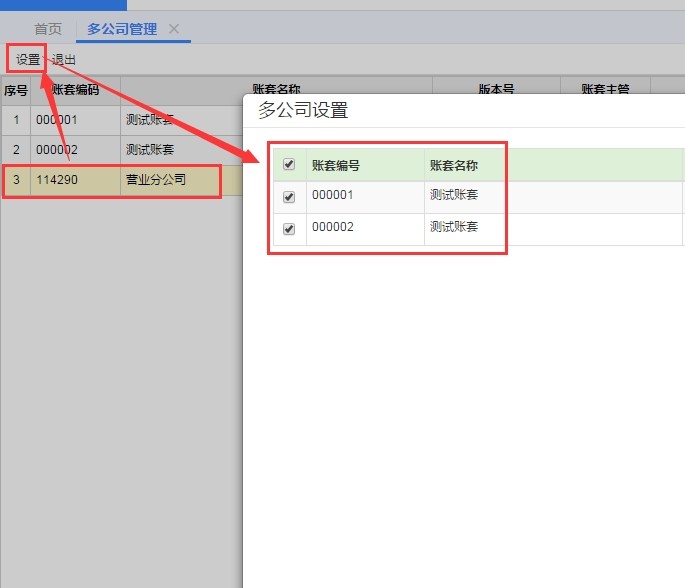The image size is (685, 588).
Task: Select the 多公司管理 tab
Action: tap(122, 29)
